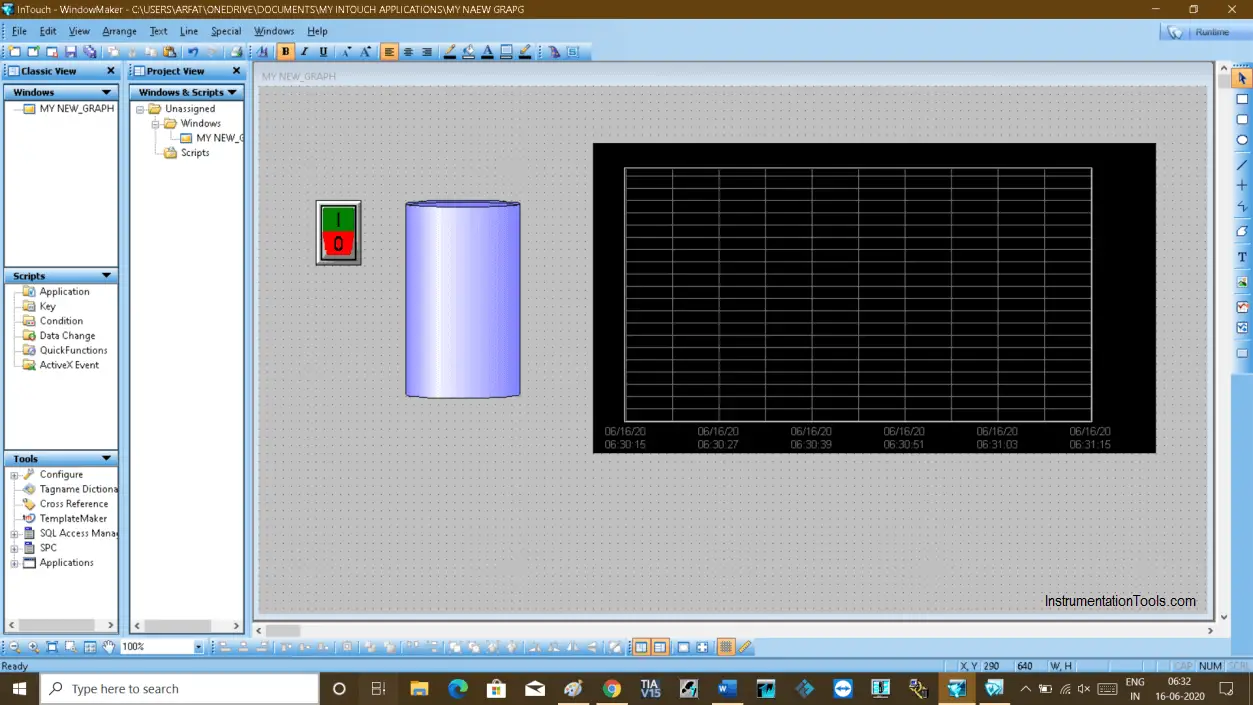The width and height of the screenshot is (1253, 705).
Task: Click the Undo icon
Action: pos(193,52)
